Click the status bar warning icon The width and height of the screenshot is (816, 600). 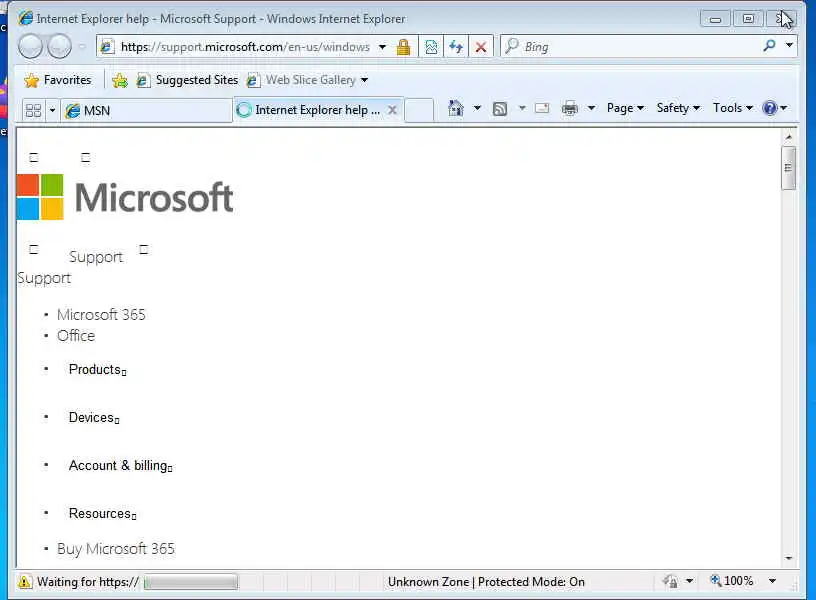tap(24, 582)
